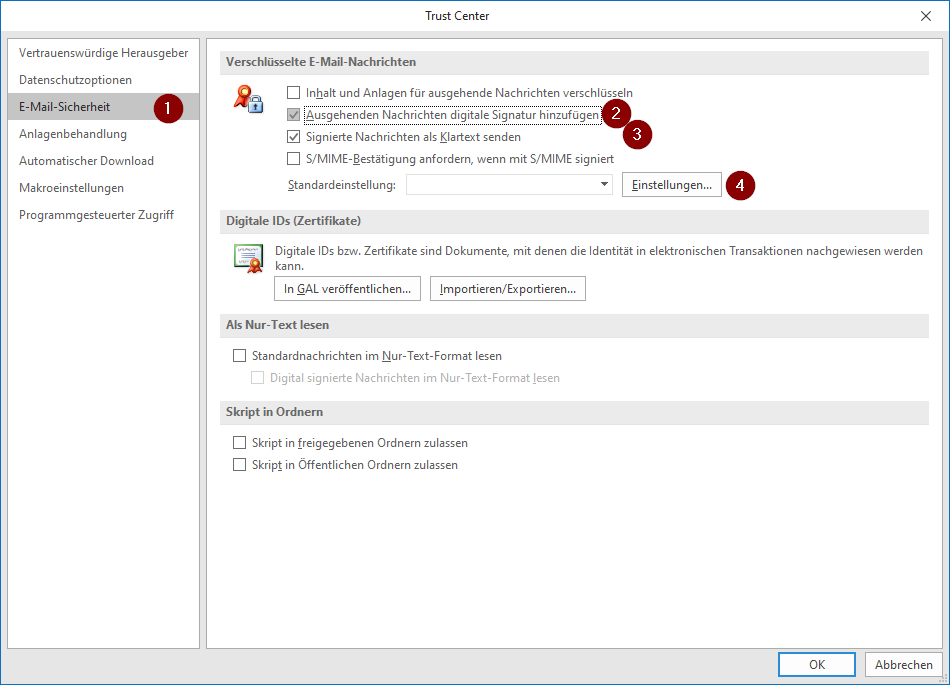Open Datenschutzoptionen category

(x=75, y=79)
